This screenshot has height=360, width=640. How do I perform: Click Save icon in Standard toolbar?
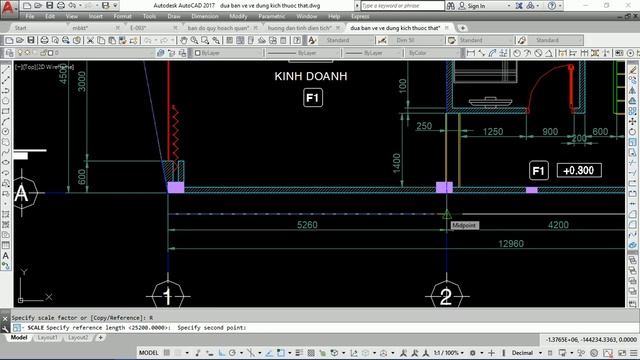coord(31,40)
